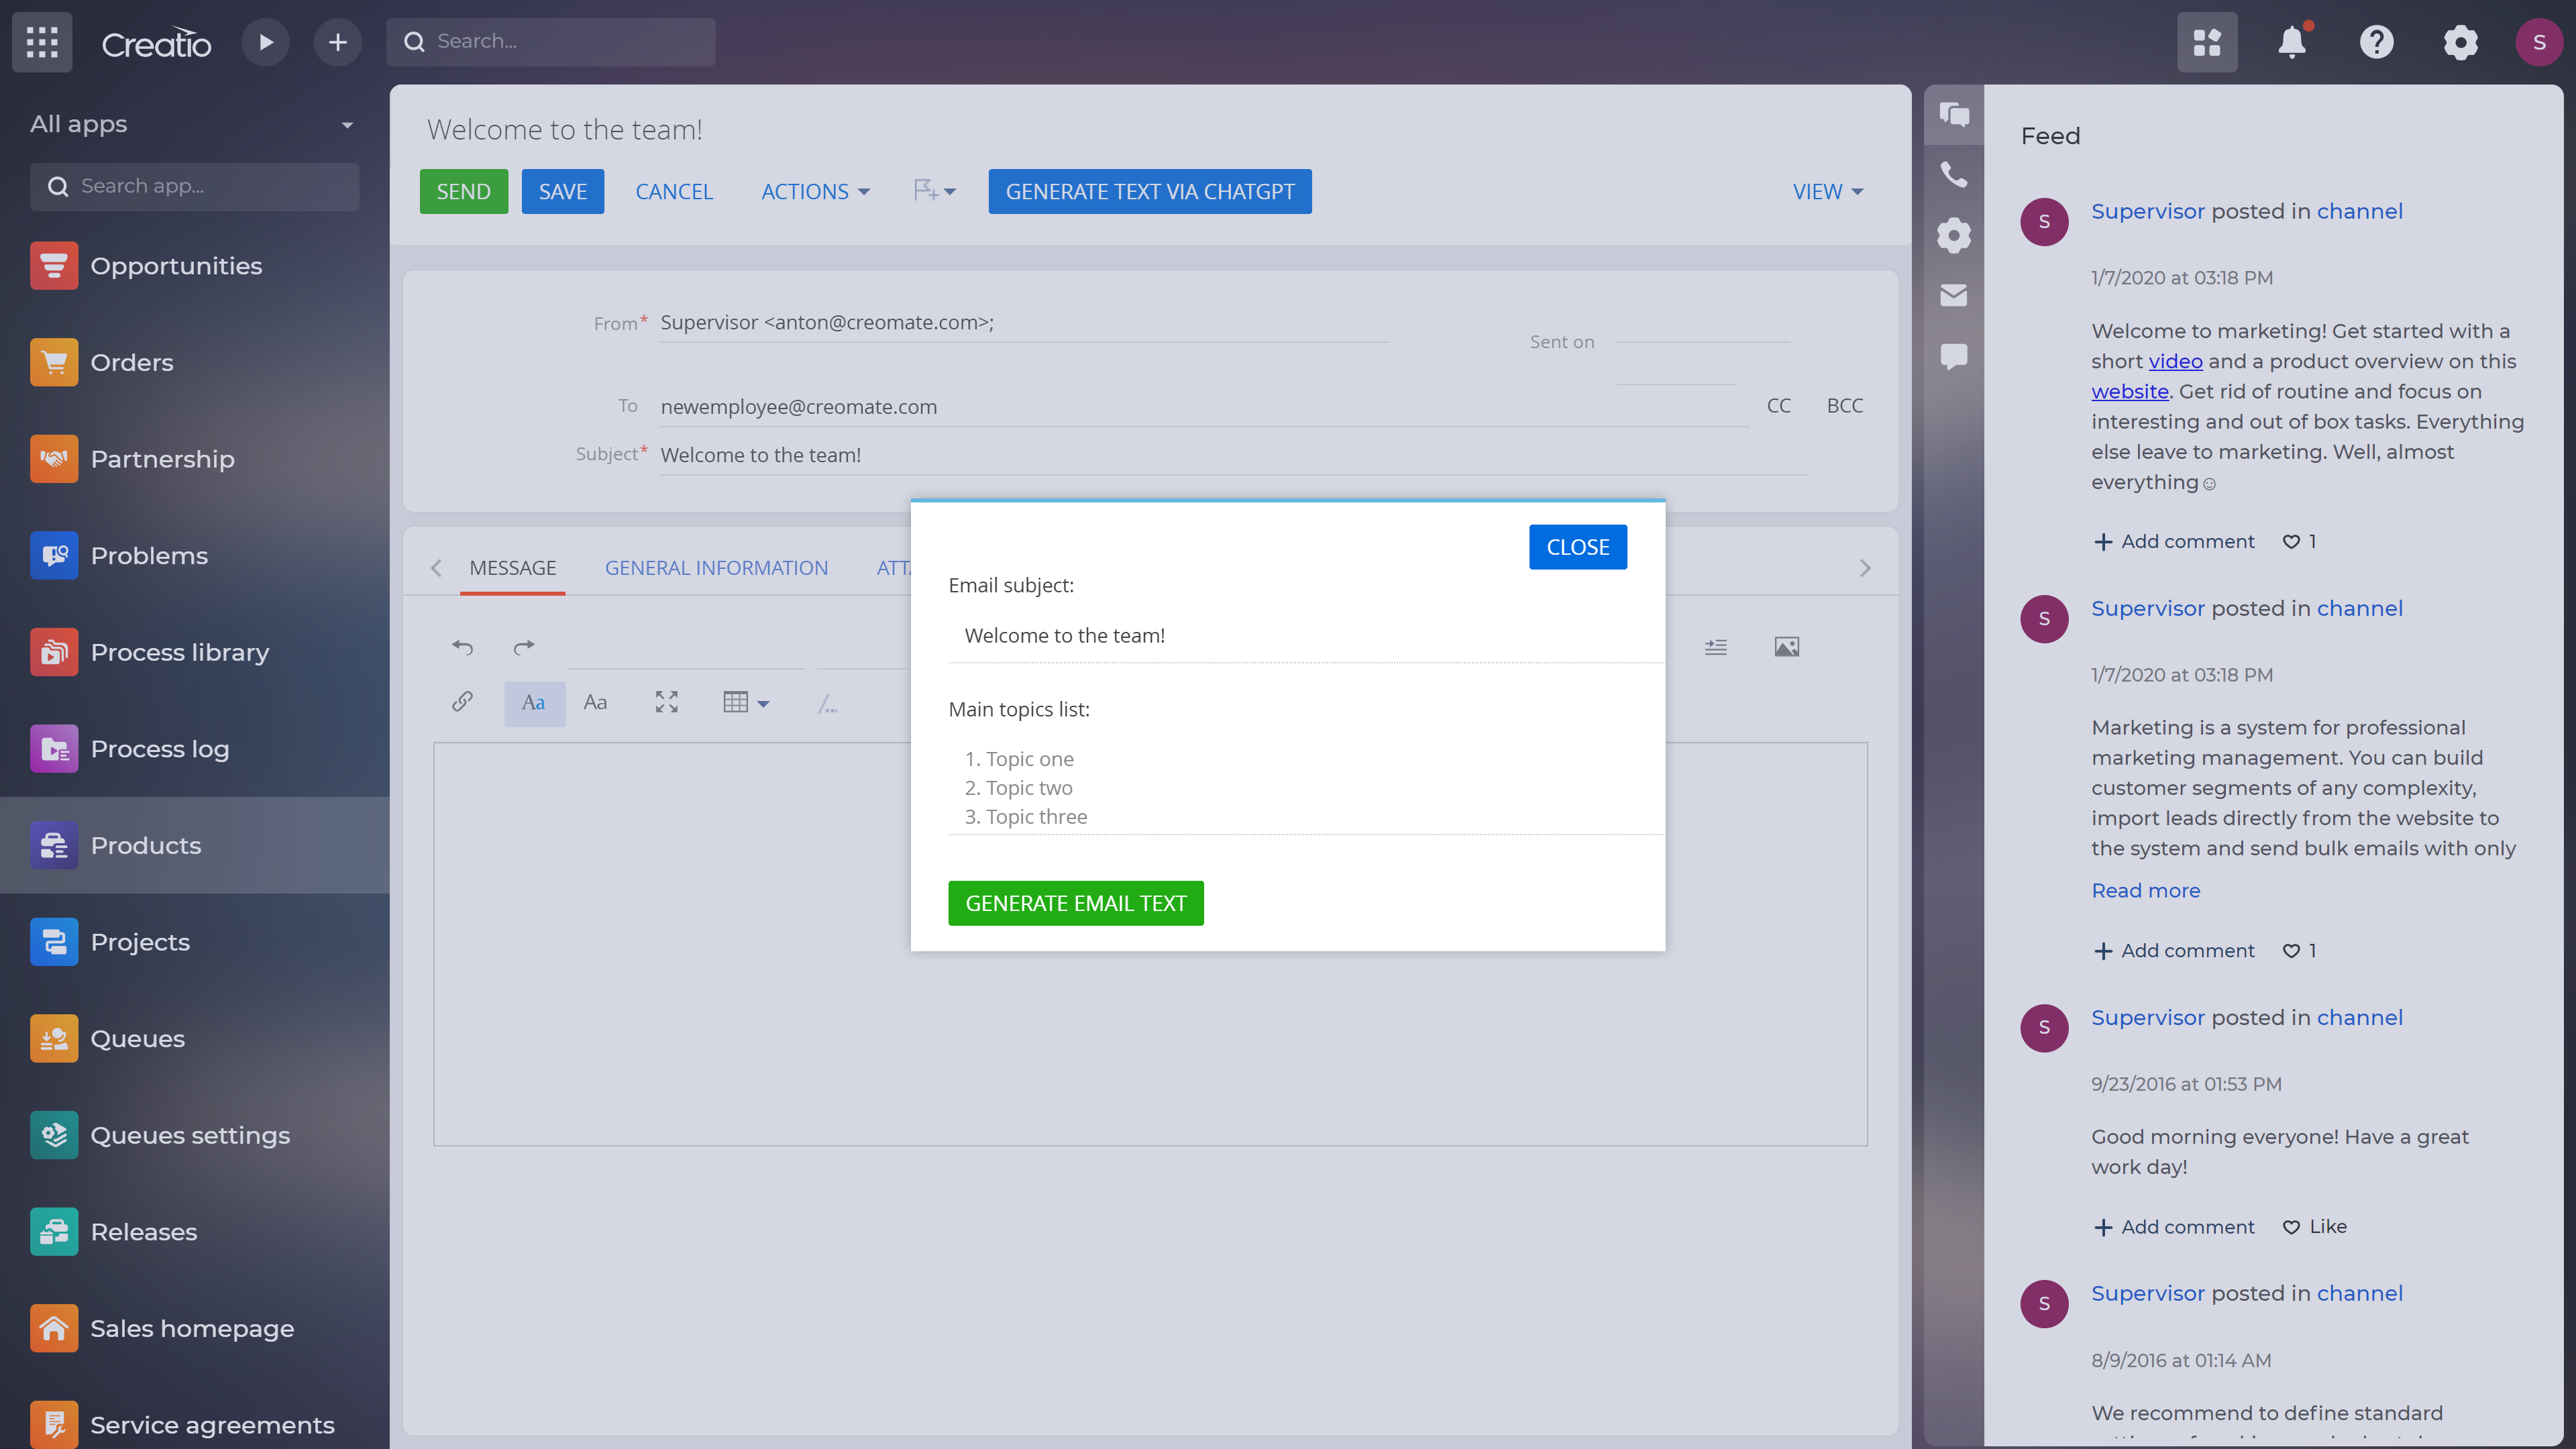Open the phone calls panel icon

point(1954,175)
